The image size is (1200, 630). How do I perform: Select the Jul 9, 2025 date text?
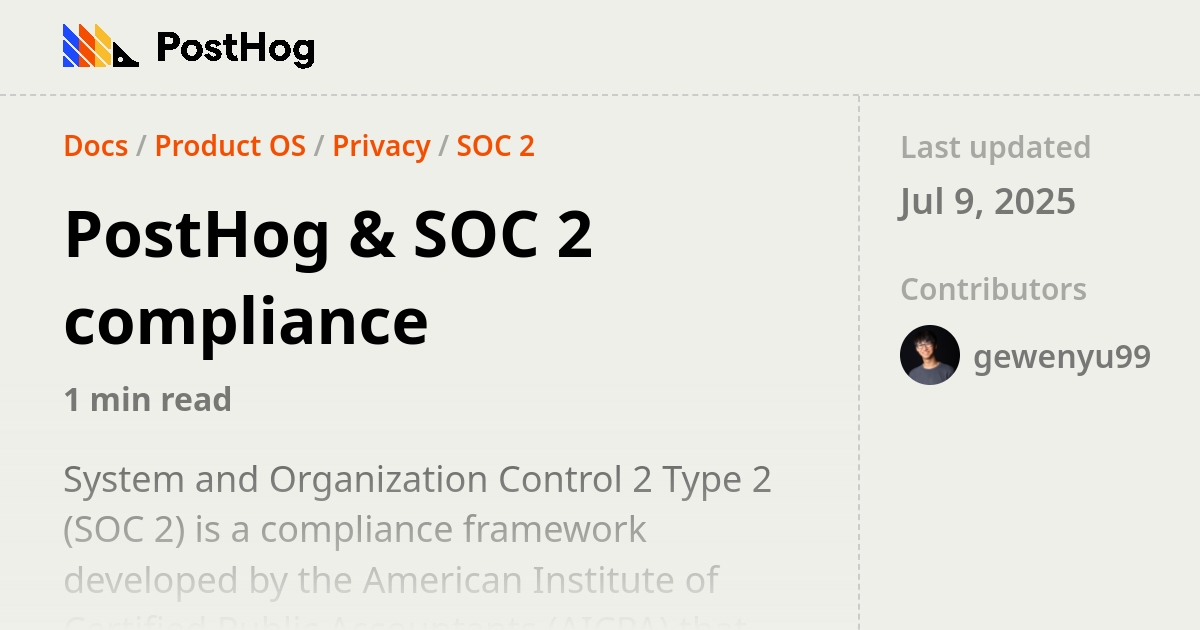988,202
